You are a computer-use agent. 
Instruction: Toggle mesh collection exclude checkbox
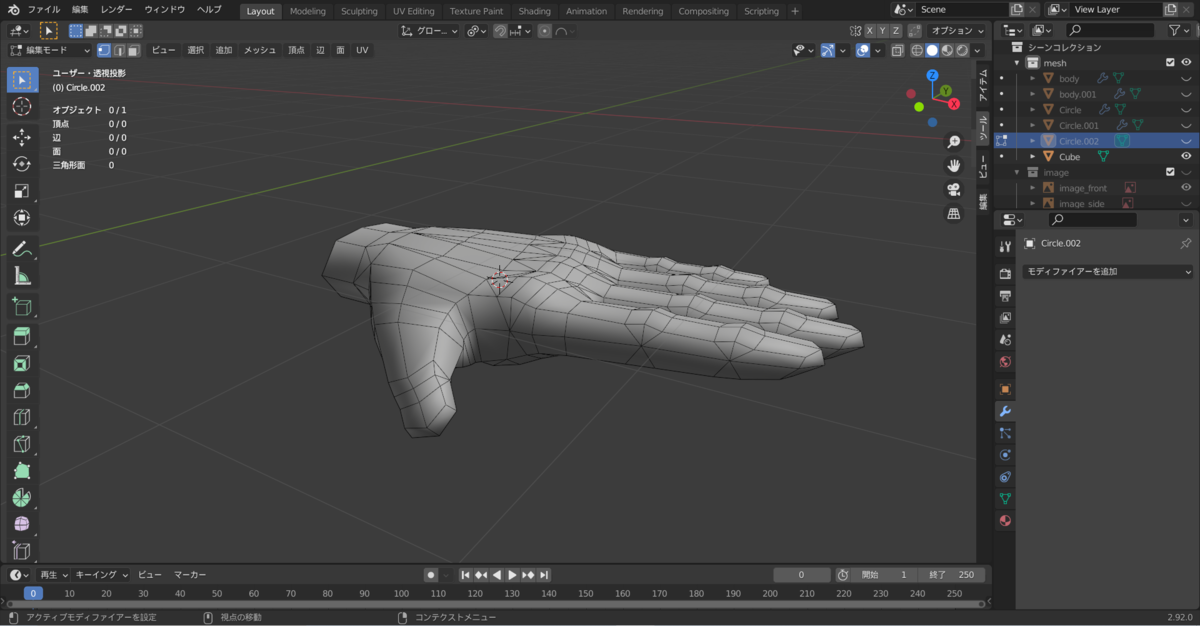point(1170,62)
